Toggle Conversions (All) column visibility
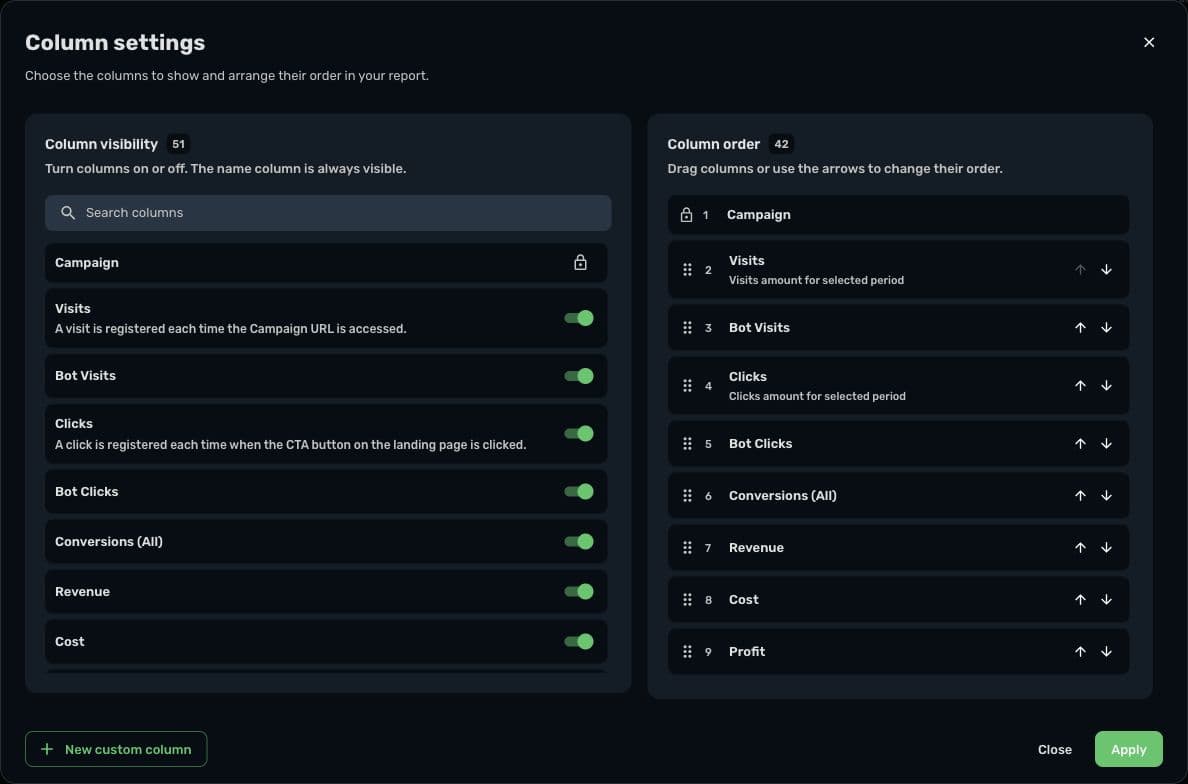The height and width of the screenshot is (784, 1188). coord(579,542)
